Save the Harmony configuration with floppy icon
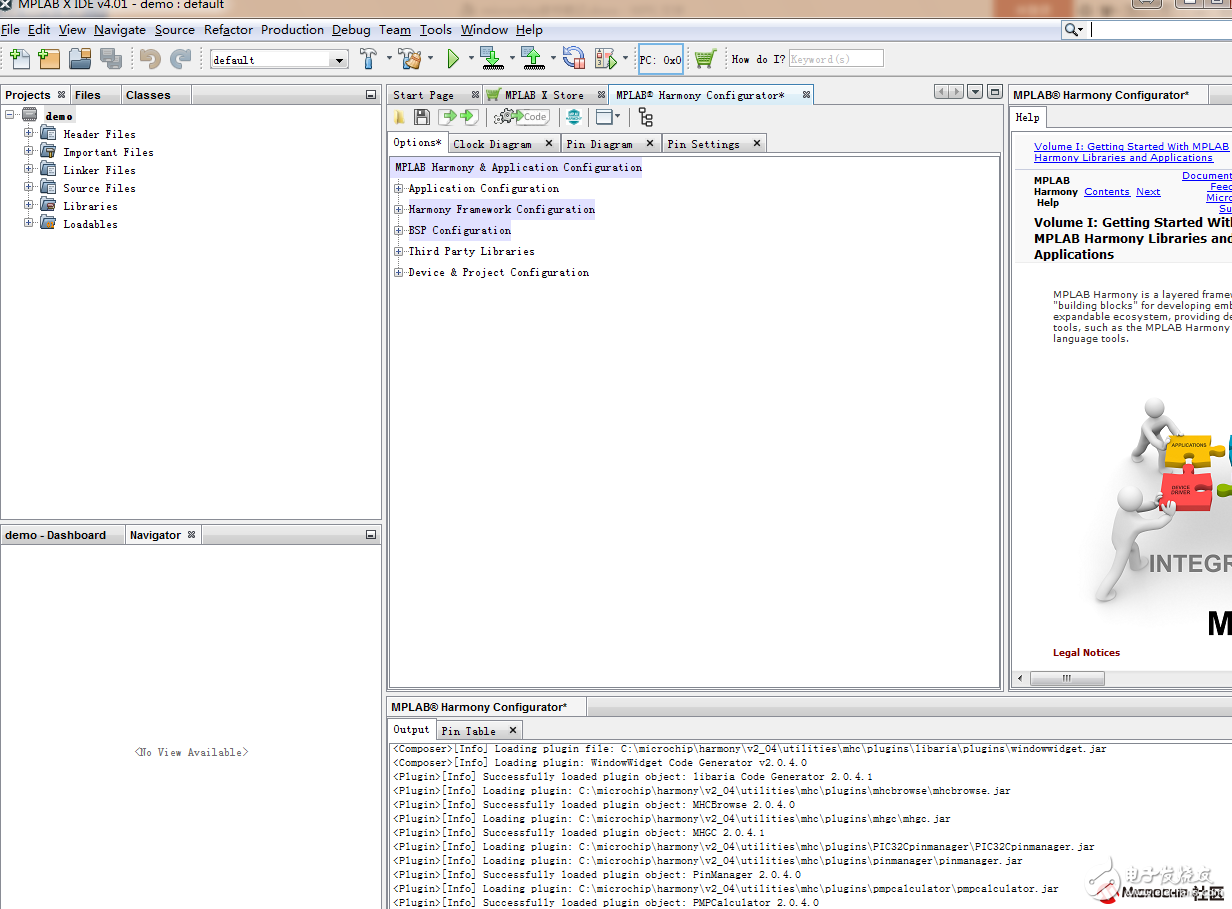This screenshot has width=1232, height=909. click(422, 117)
